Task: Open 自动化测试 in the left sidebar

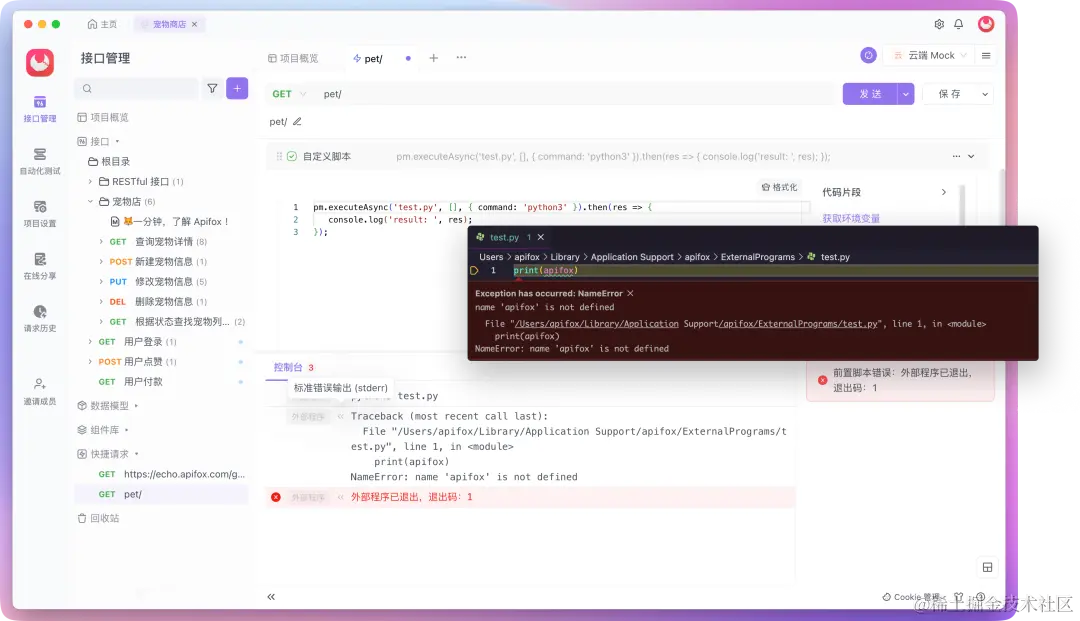Action: 40,161
